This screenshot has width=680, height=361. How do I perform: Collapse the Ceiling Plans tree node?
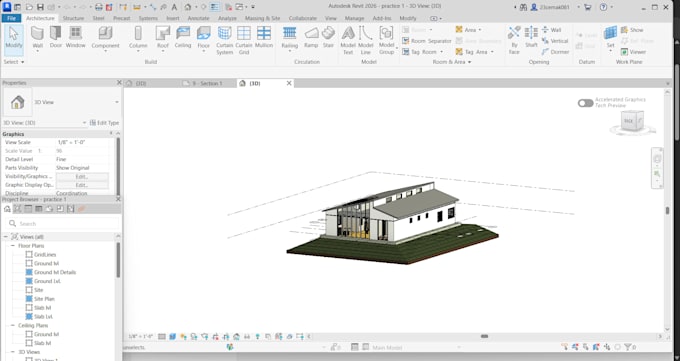click(x=13, y=325)
